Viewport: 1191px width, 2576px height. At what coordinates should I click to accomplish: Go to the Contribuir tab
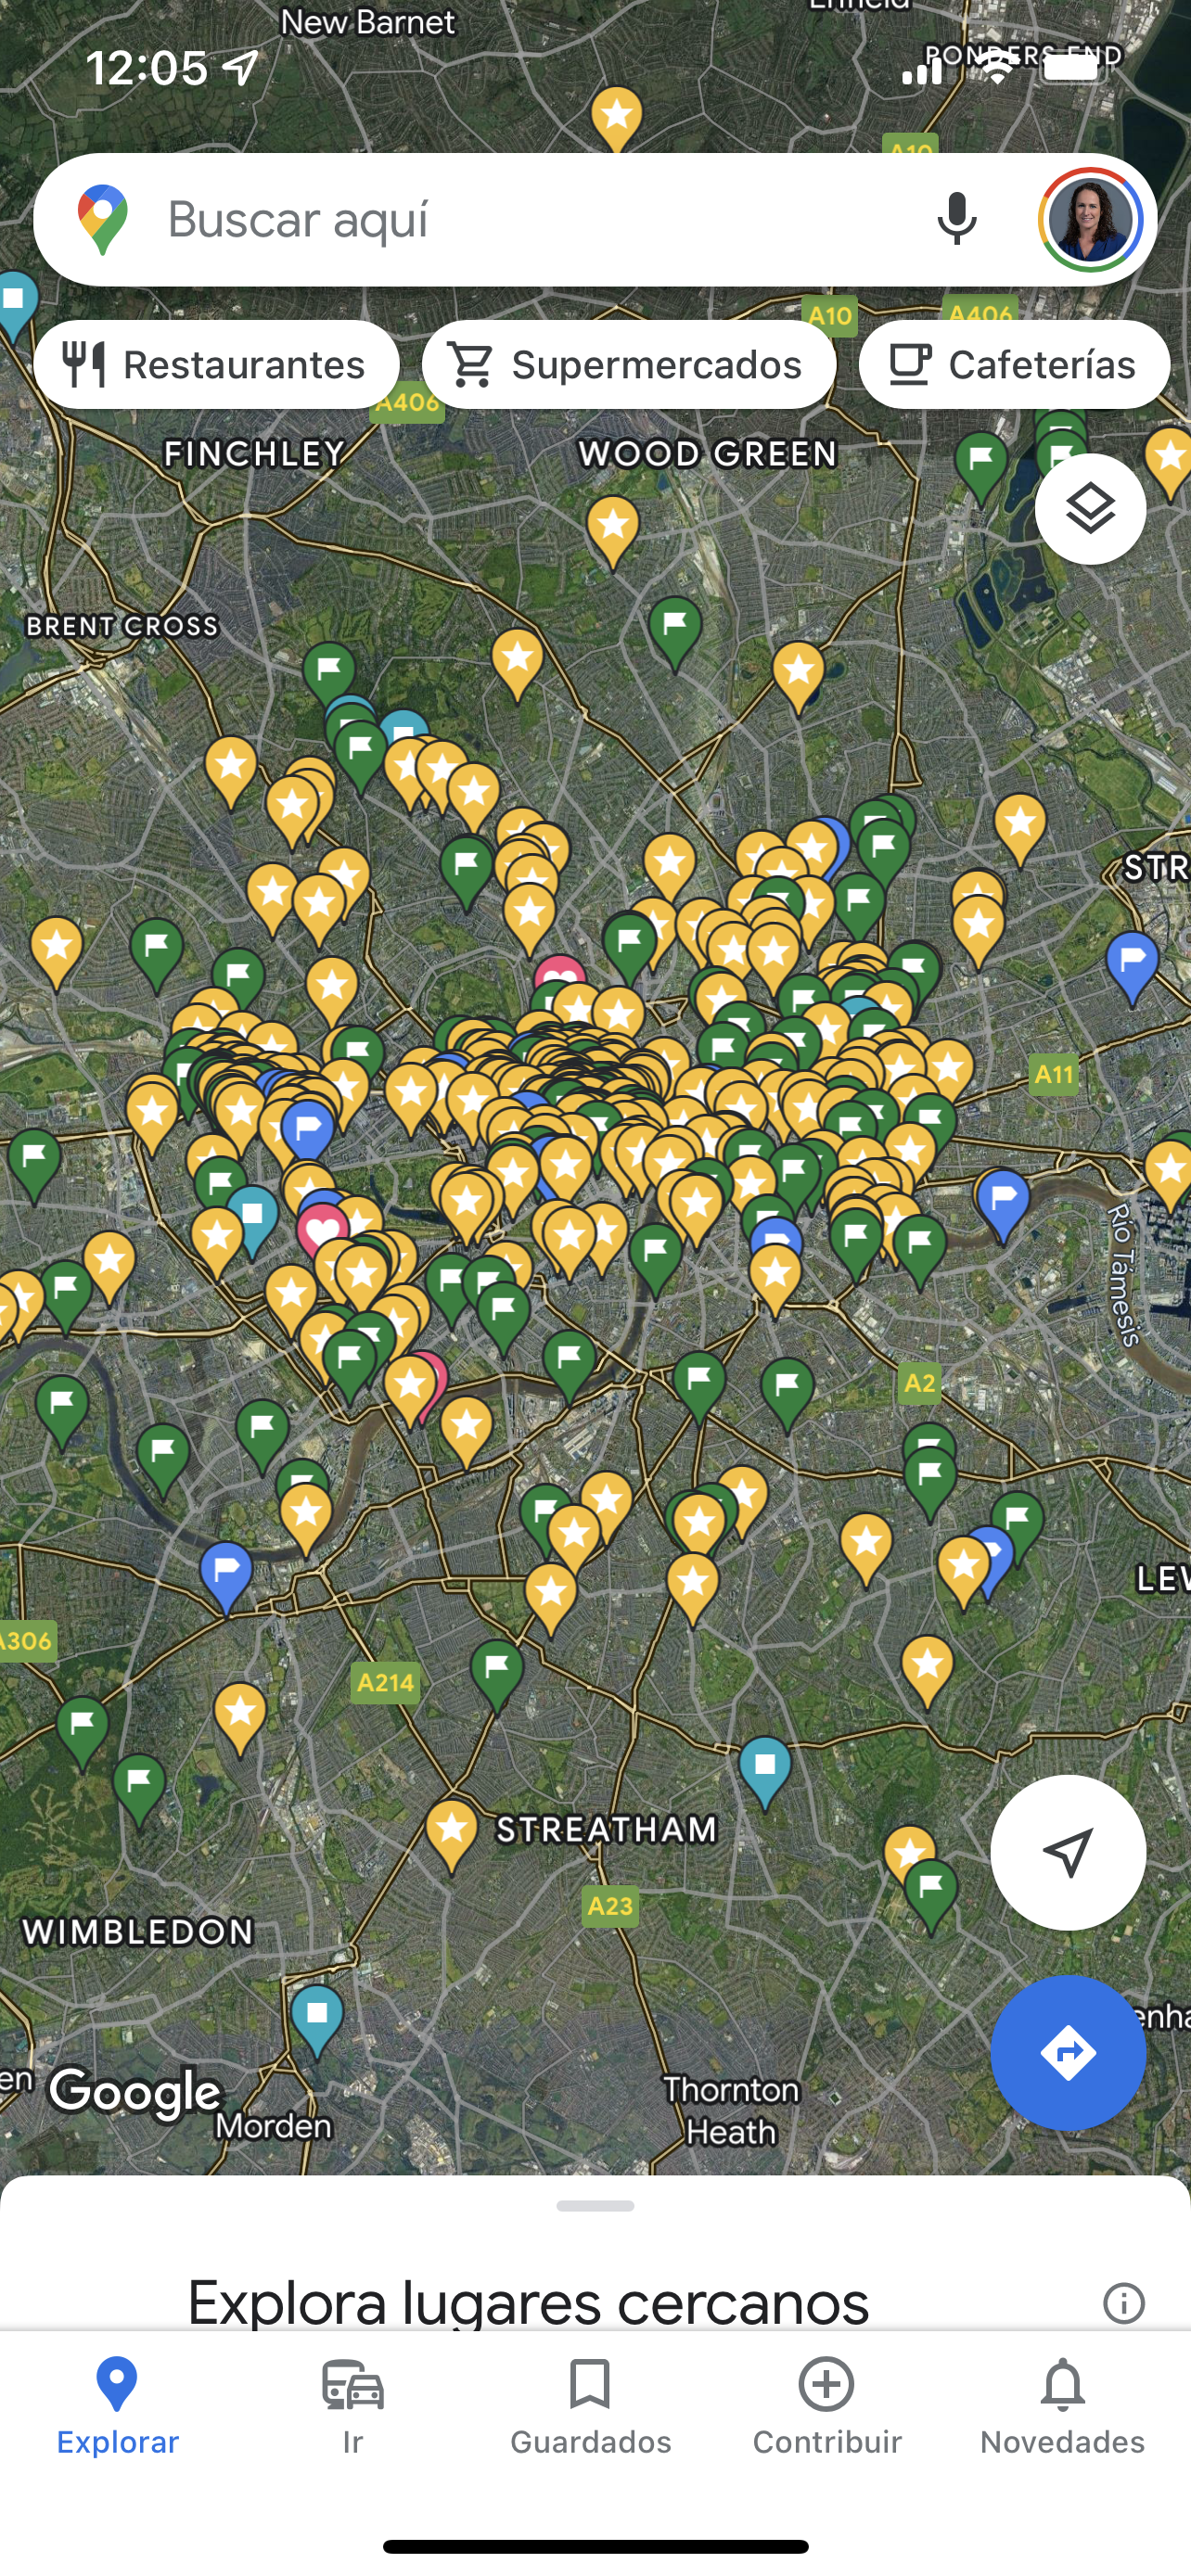pos(826,2406)
